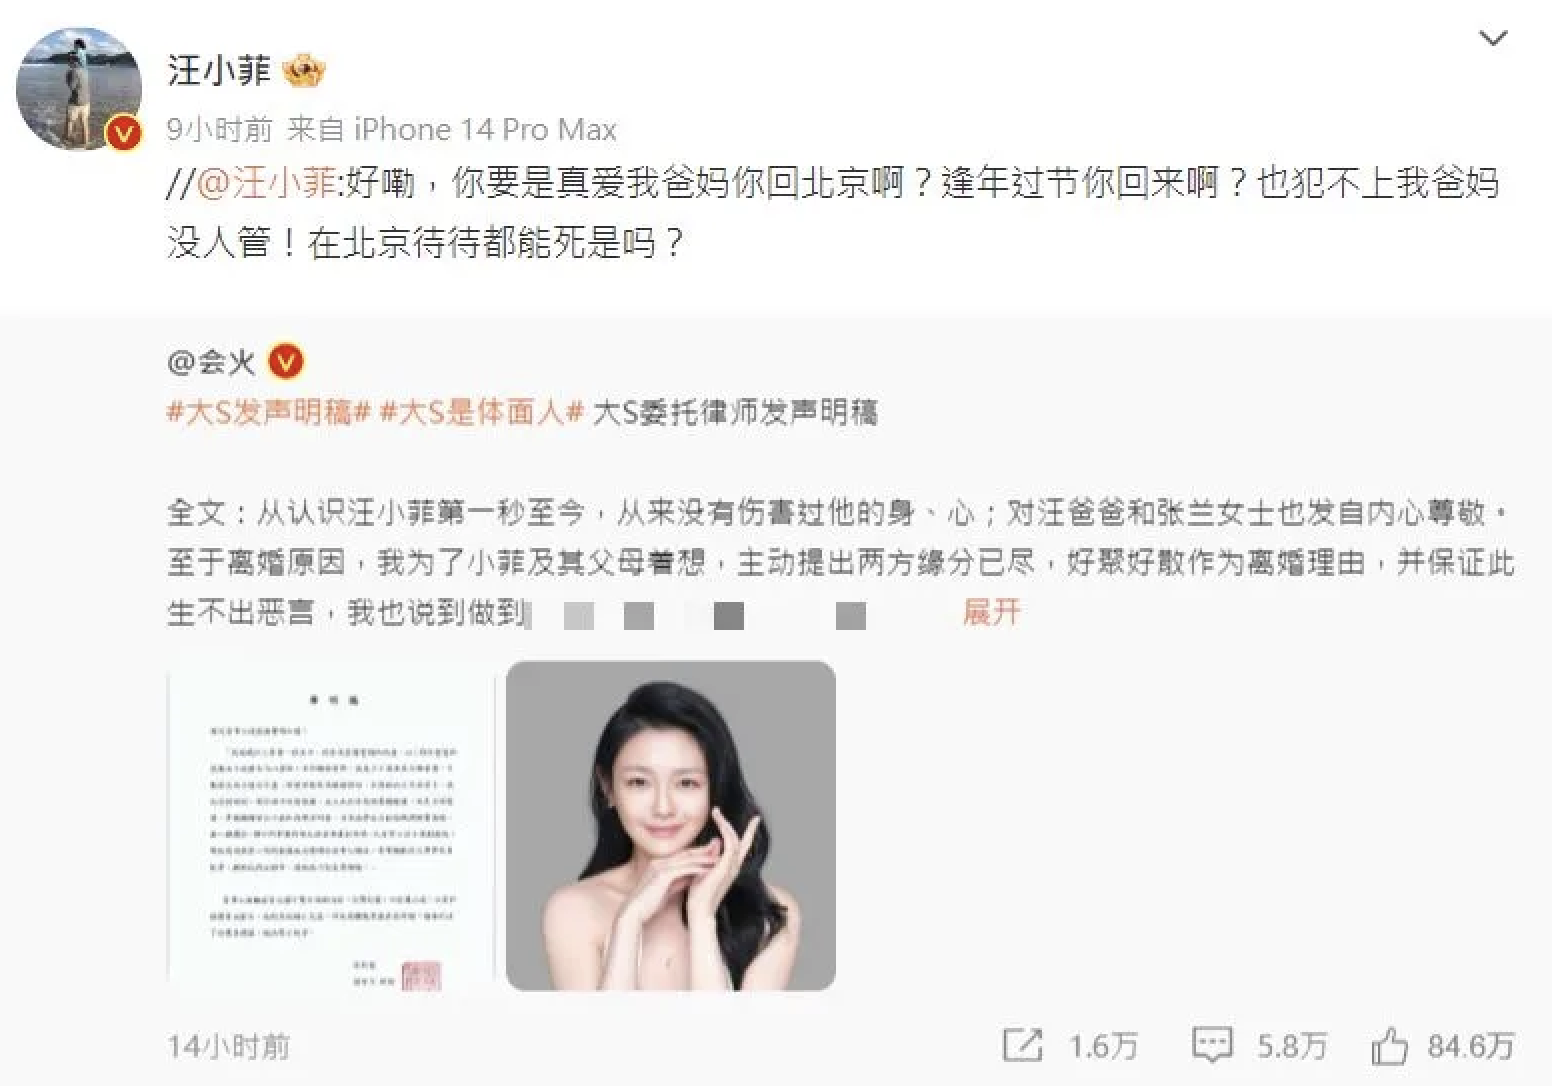Click the comment bubble icon
1552x1086 pixels.
coord(1212,1046)
